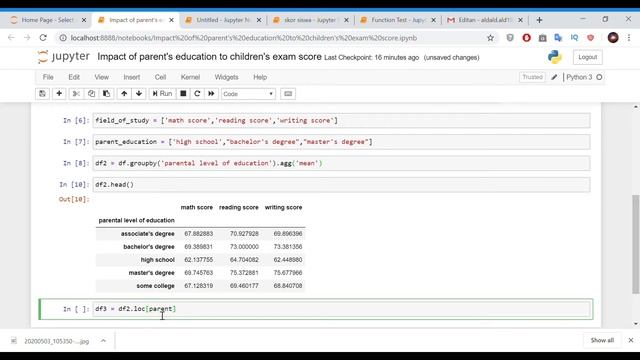This screenshot has height=360, width=640.
Task: Expand the downloaded jpg file options
Action: coord(103,341)
